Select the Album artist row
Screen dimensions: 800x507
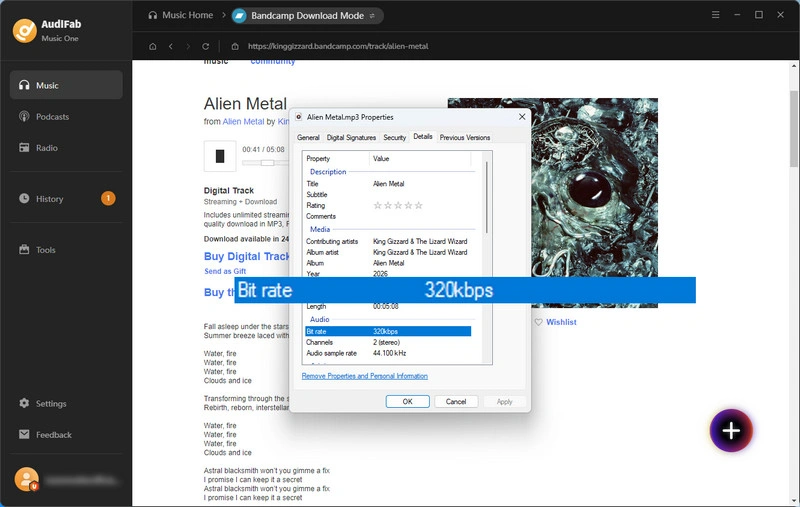coord(388,252)
